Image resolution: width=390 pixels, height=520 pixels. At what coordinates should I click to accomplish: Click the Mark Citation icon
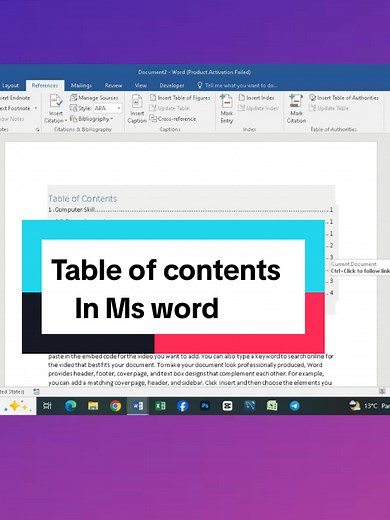(x=296, y=101)
